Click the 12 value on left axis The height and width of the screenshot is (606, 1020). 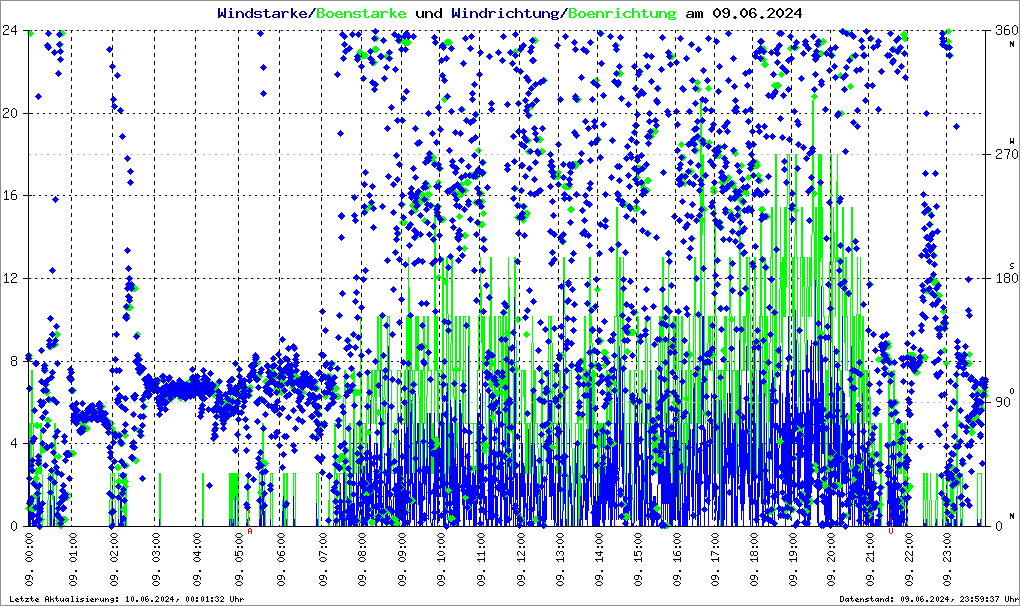click(14, 278)
